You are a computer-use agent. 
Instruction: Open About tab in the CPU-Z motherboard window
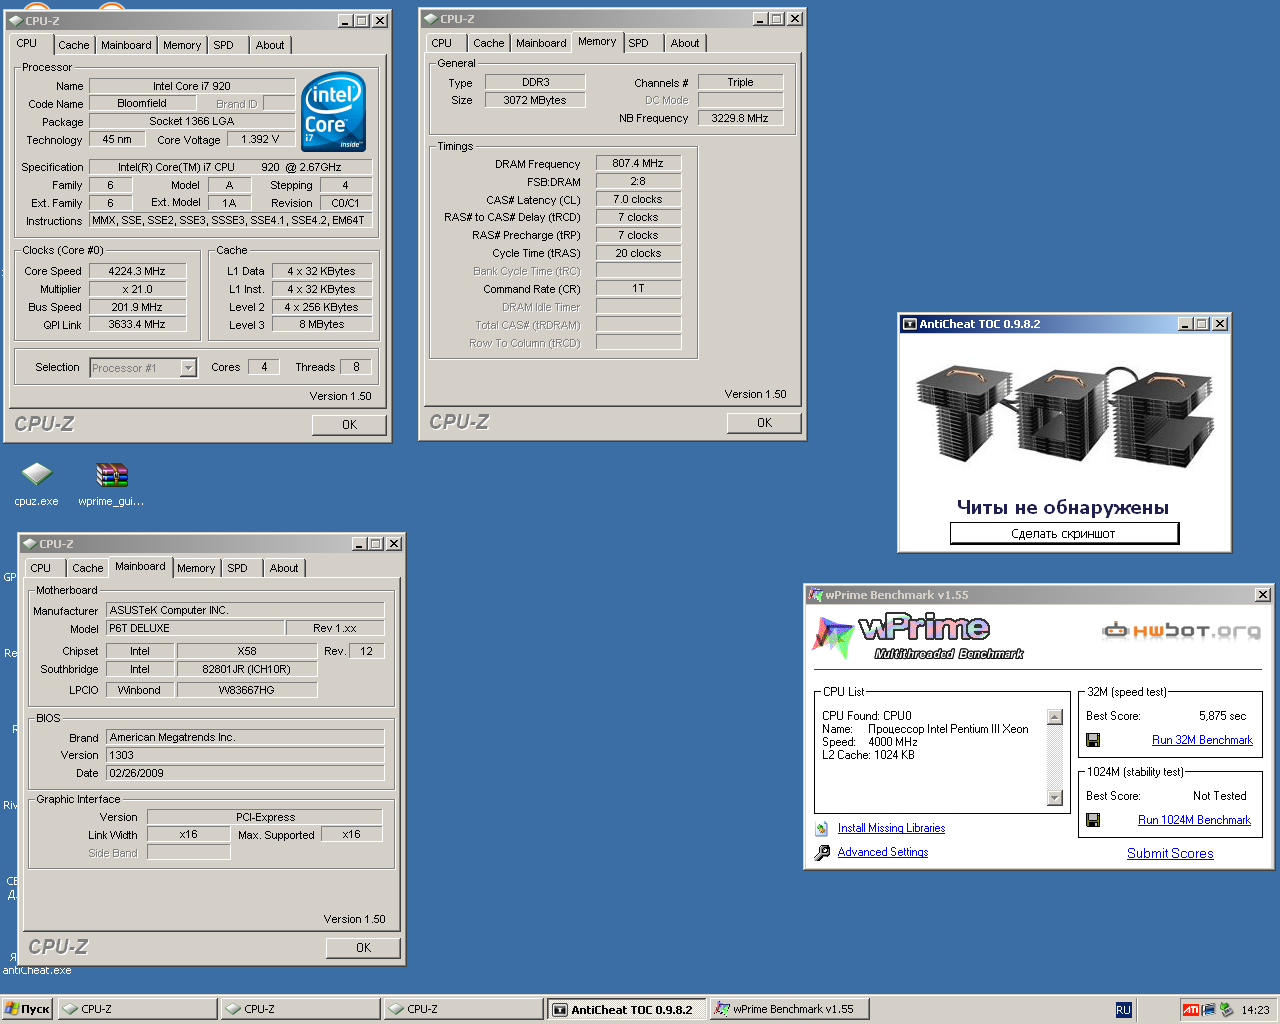[284, 568]
